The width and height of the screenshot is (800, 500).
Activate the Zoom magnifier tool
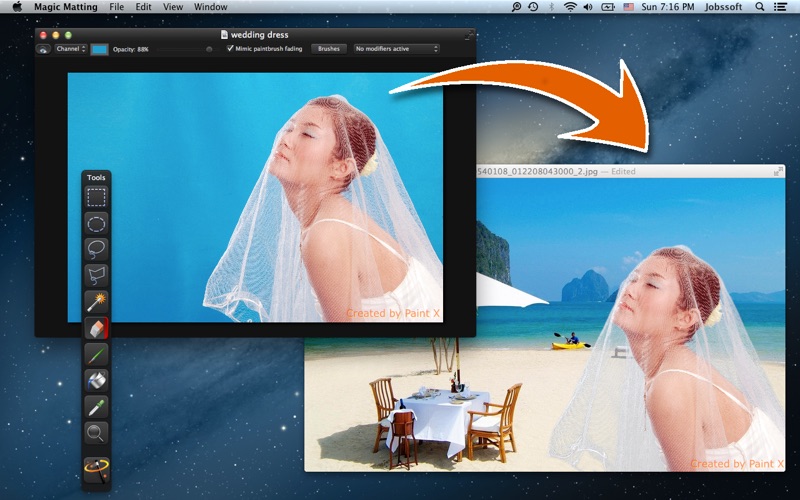pyautogui.click(x=96, y=432)
